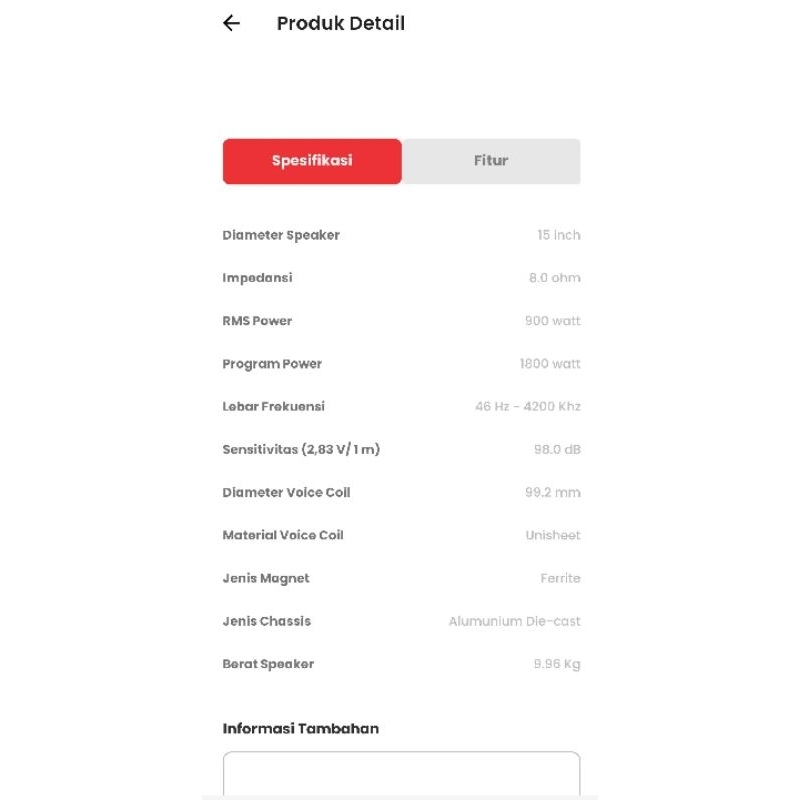Click the 1800 watt value
800x800 pixels.
[x=550, y=364]
